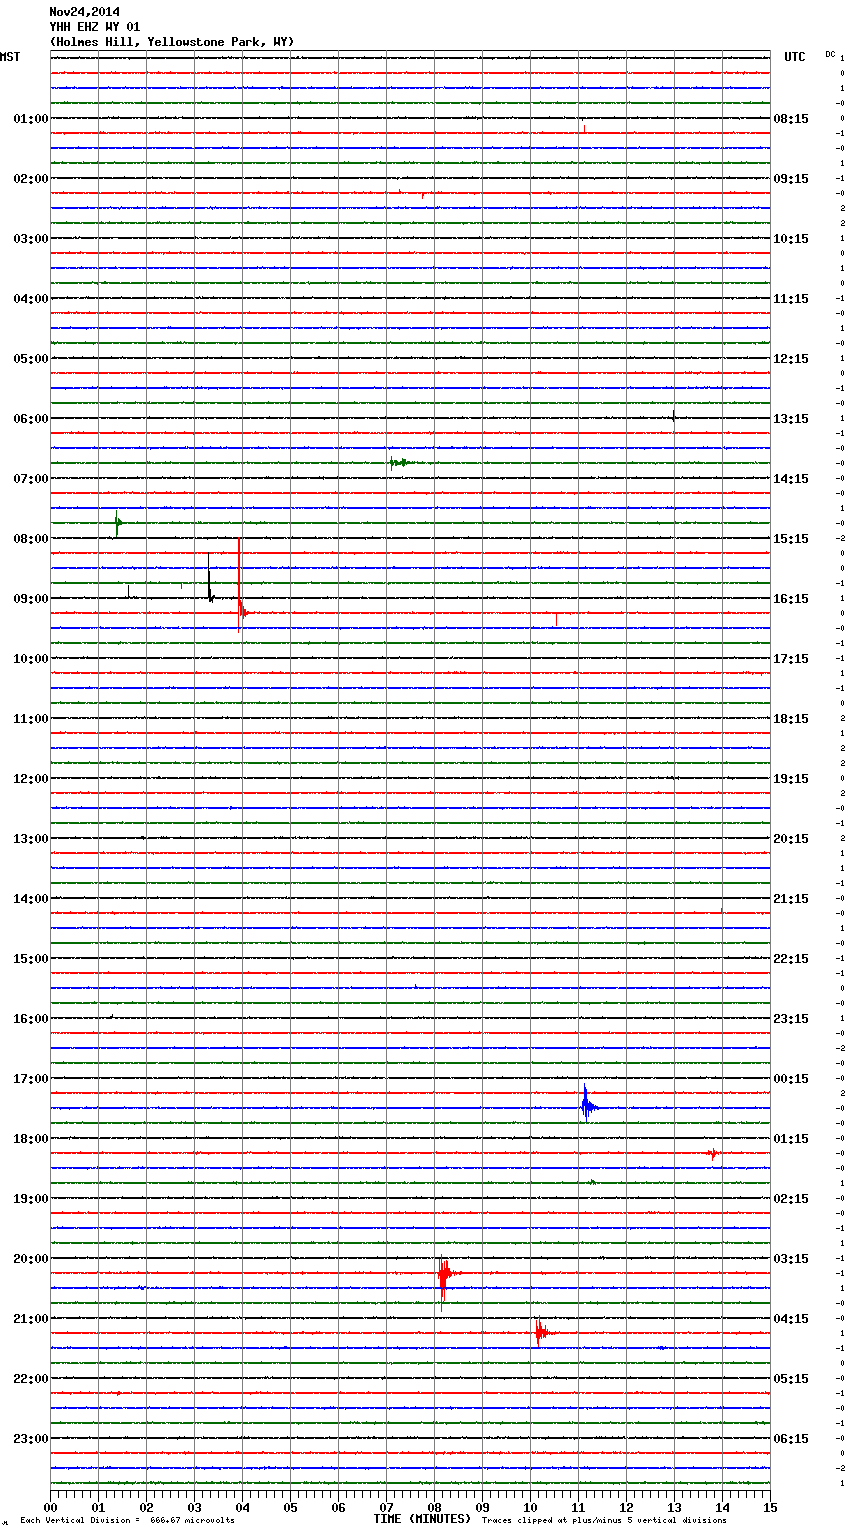Viewport: 850px width, 1534px height.
Task: Click the '04:00' MST time label
Action: click(31, 299)
